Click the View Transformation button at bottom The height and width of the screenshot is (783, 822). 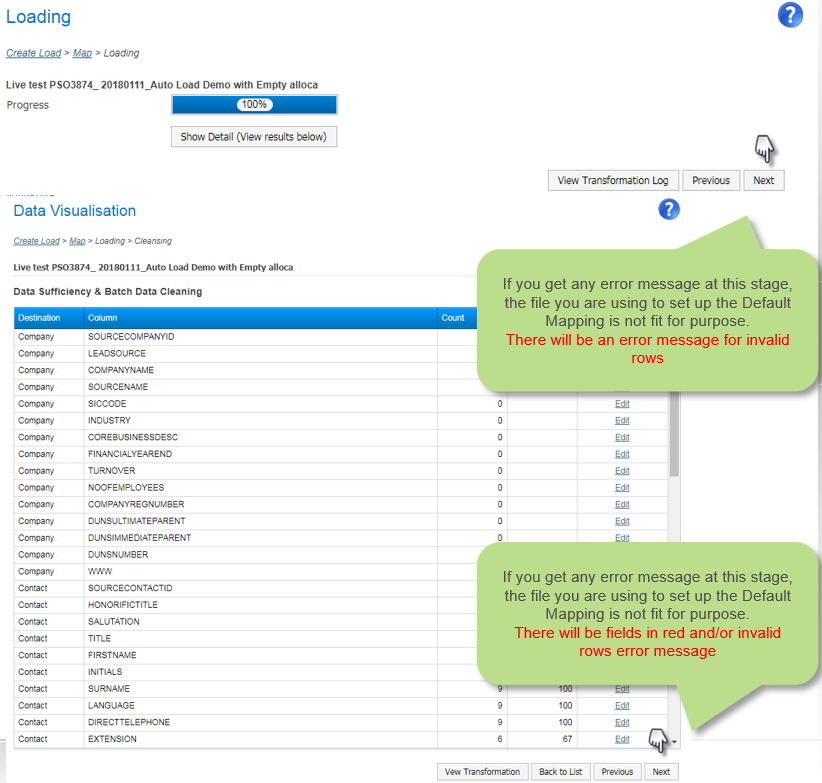click(x=482, y=771)
